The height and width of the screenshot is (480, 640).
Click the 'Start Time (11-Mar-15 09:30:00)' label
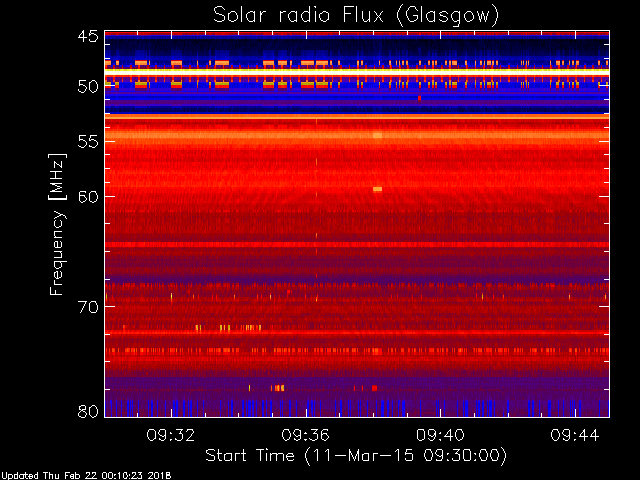coord(356,456)
